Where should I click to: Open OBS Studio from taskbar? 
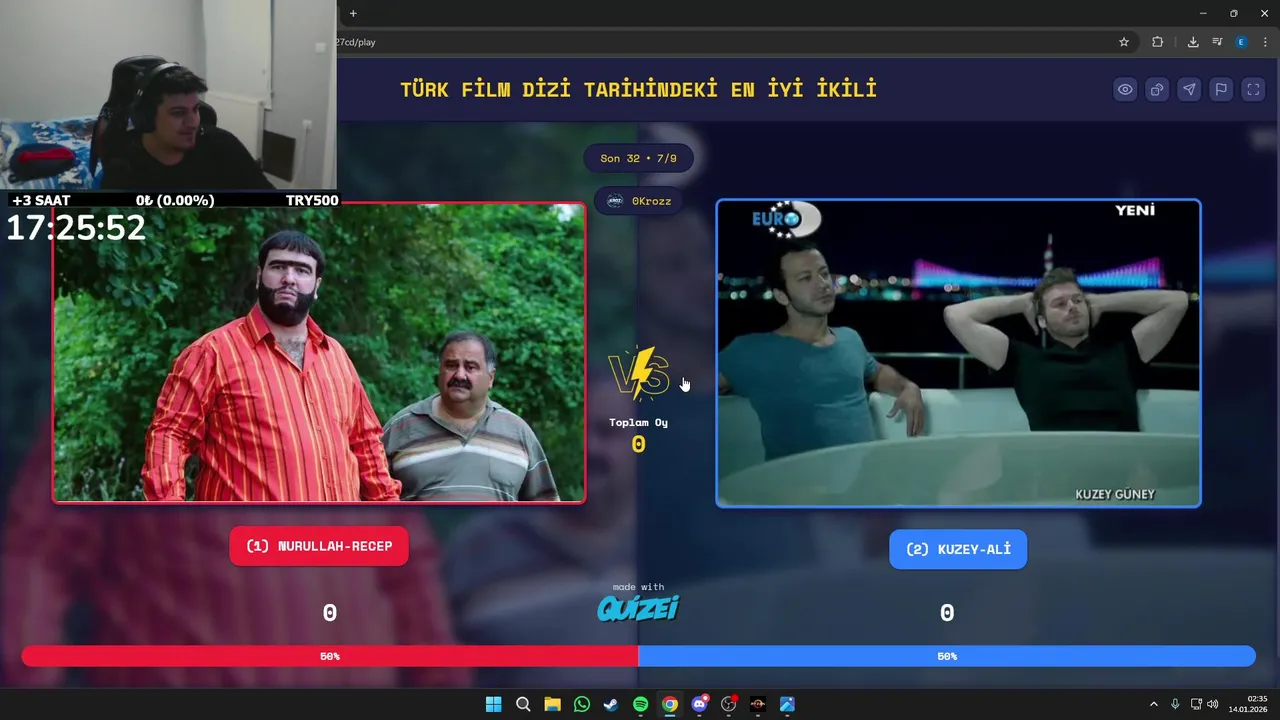(x=729, y=704)
